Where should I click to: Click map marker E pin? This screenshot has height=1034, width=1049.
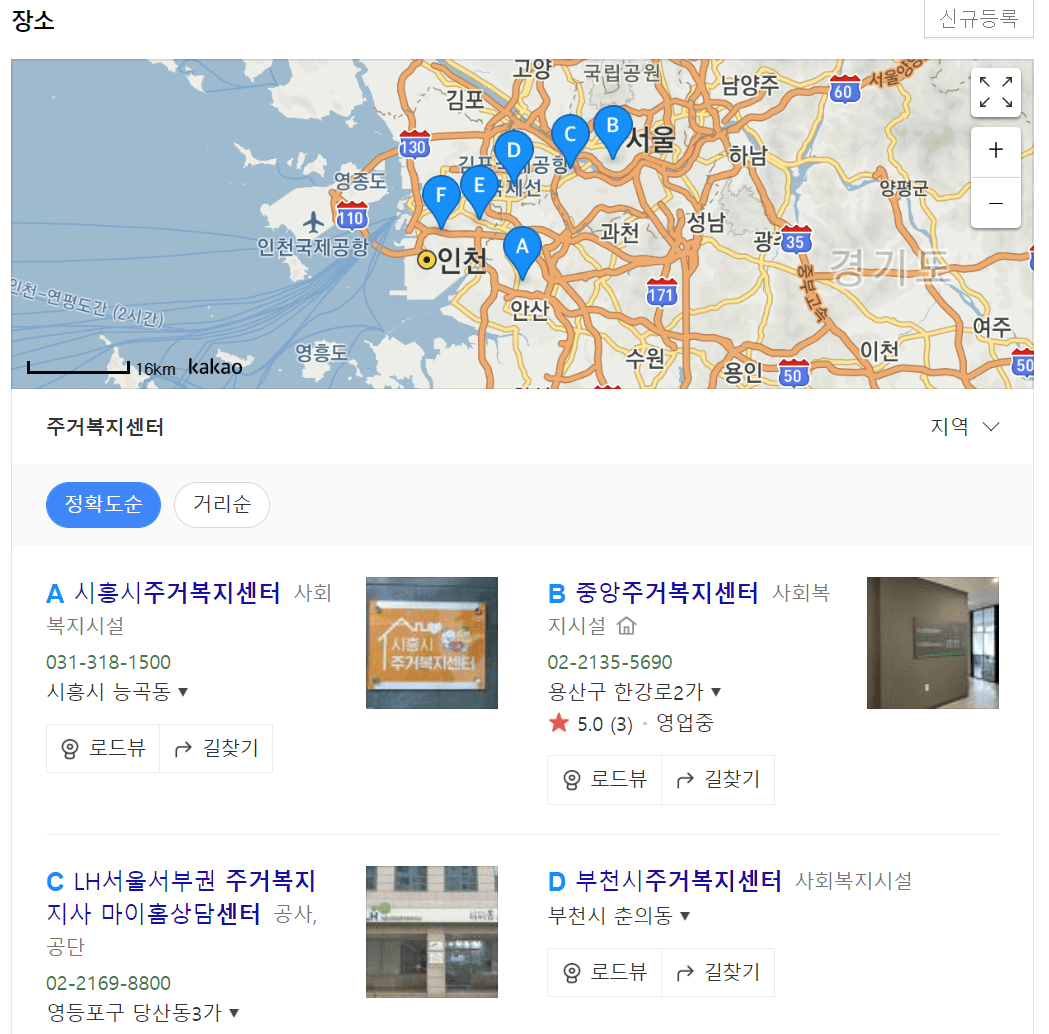pyautogui.click(x=479, y=191)
